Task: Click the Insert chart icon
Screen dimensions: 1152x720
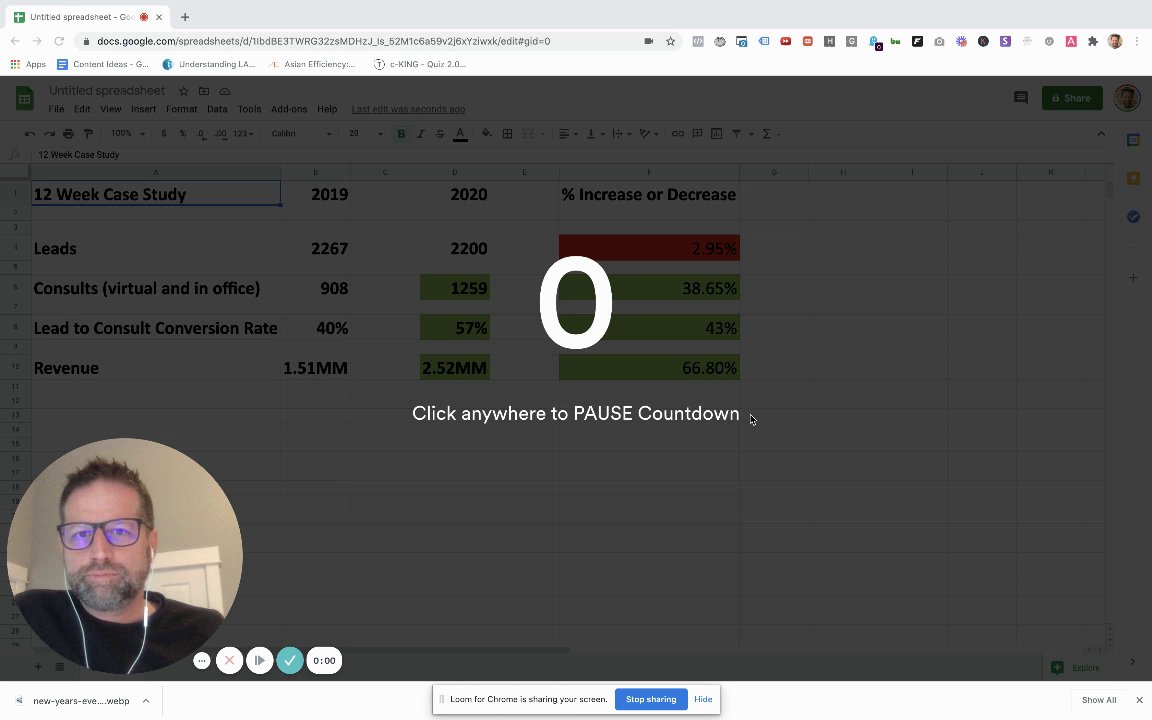Action: pos(716,134)
